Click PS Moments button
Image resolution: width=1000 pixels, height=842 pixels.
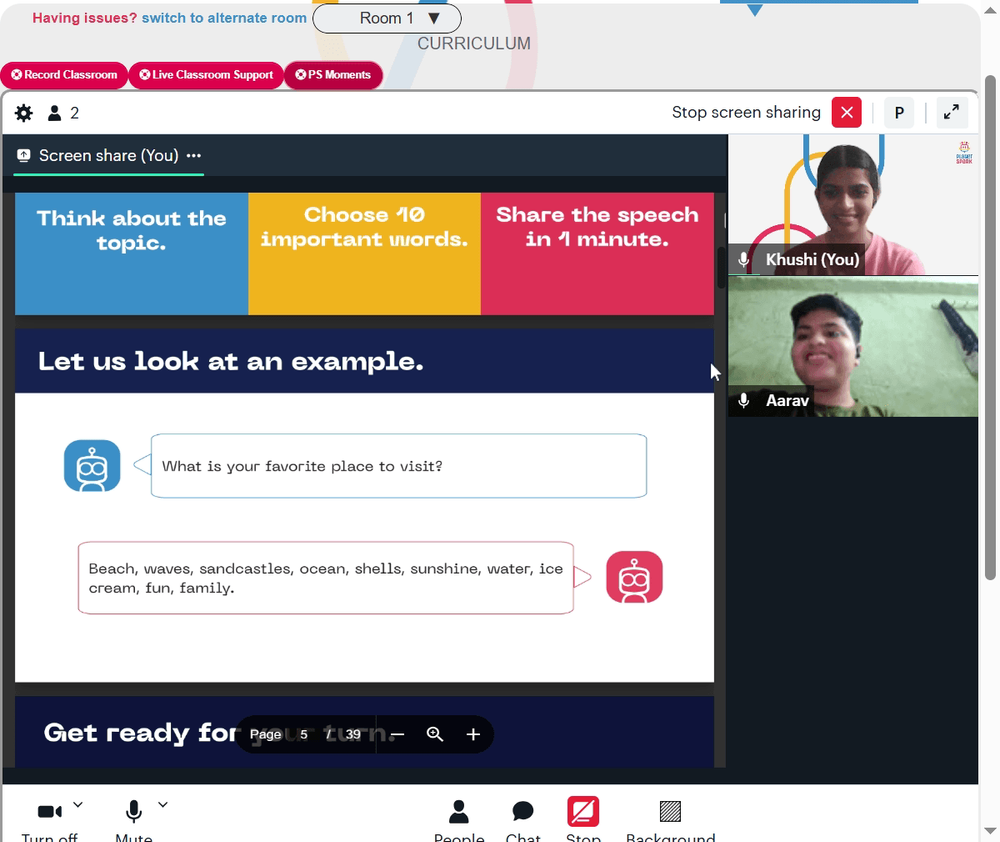coord(333,75)
